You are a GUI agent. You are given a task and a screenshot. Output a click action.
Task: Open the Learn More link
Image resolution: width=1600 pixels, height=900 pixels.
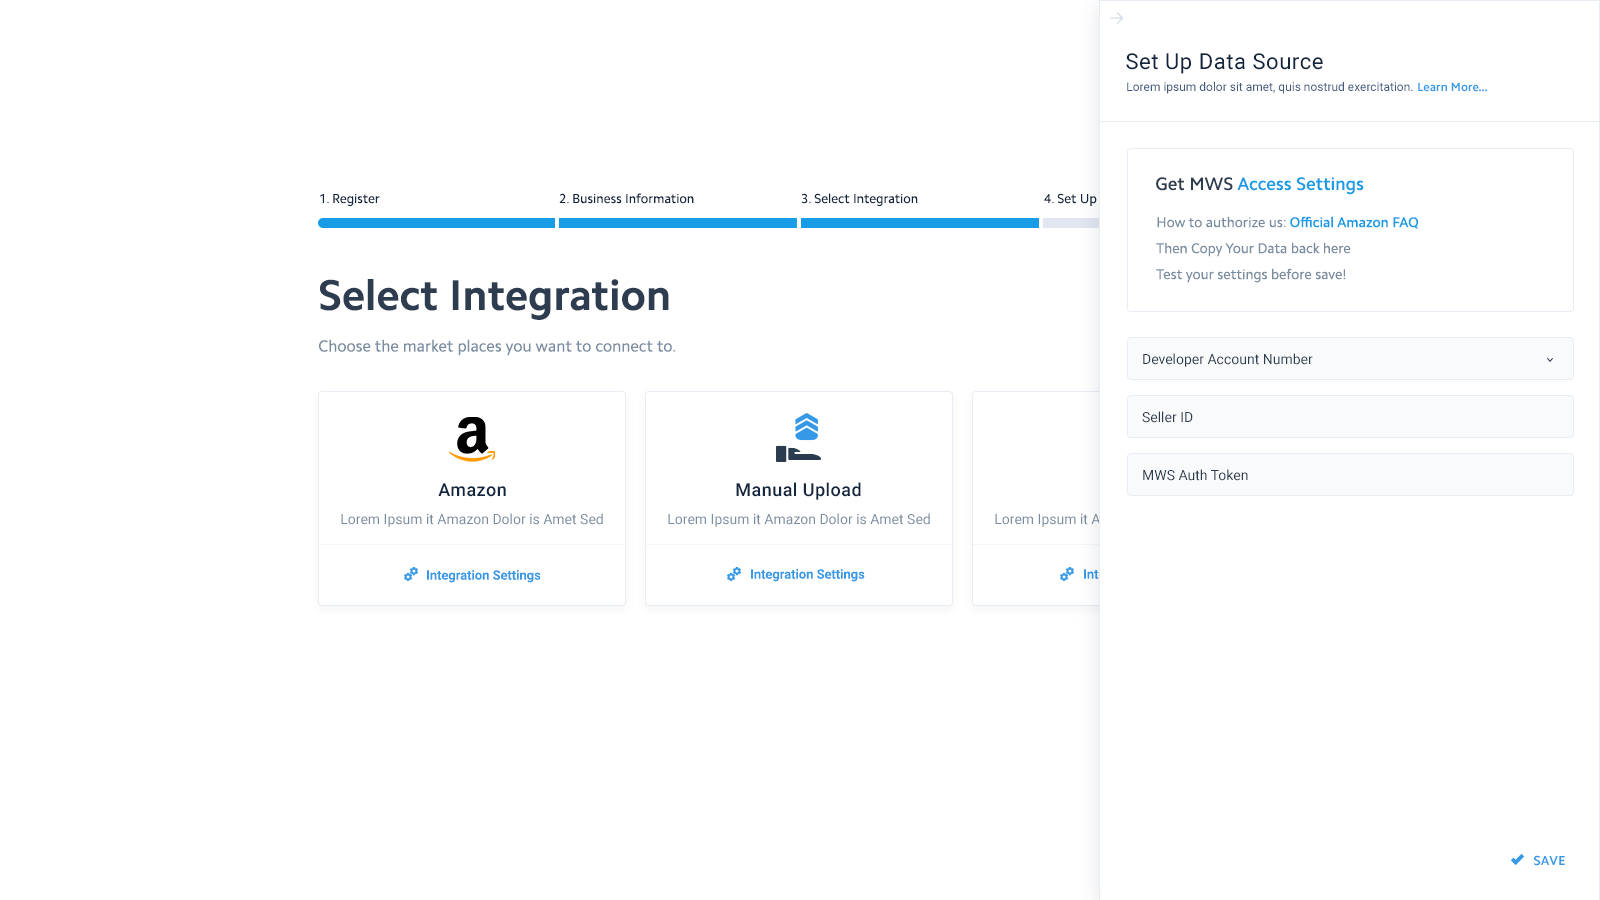tap(1452, 87)
